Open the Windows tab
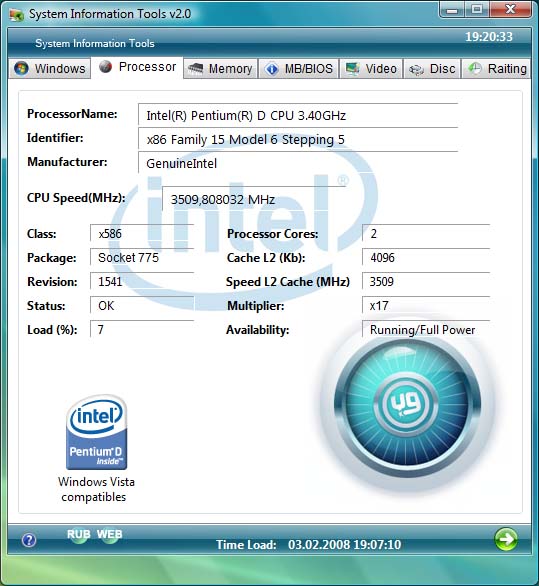Image resolution: width=539 pixels, height=586 pixels. tap(49, 69)
